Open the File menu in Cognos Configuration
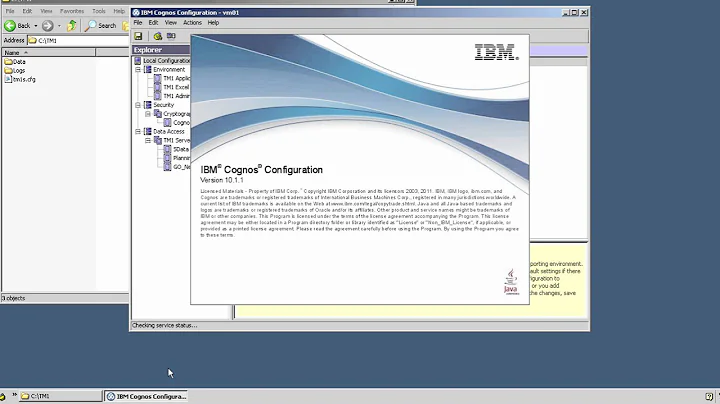The height and width of the screenshot is (404, 720). coord(138,22)
